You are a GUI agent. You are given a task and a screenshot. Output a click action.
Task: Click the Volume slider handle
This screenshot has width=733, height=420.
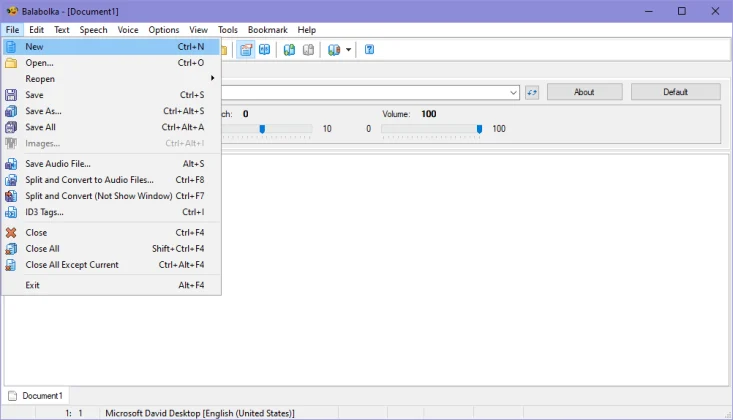[x=480, y=128]
